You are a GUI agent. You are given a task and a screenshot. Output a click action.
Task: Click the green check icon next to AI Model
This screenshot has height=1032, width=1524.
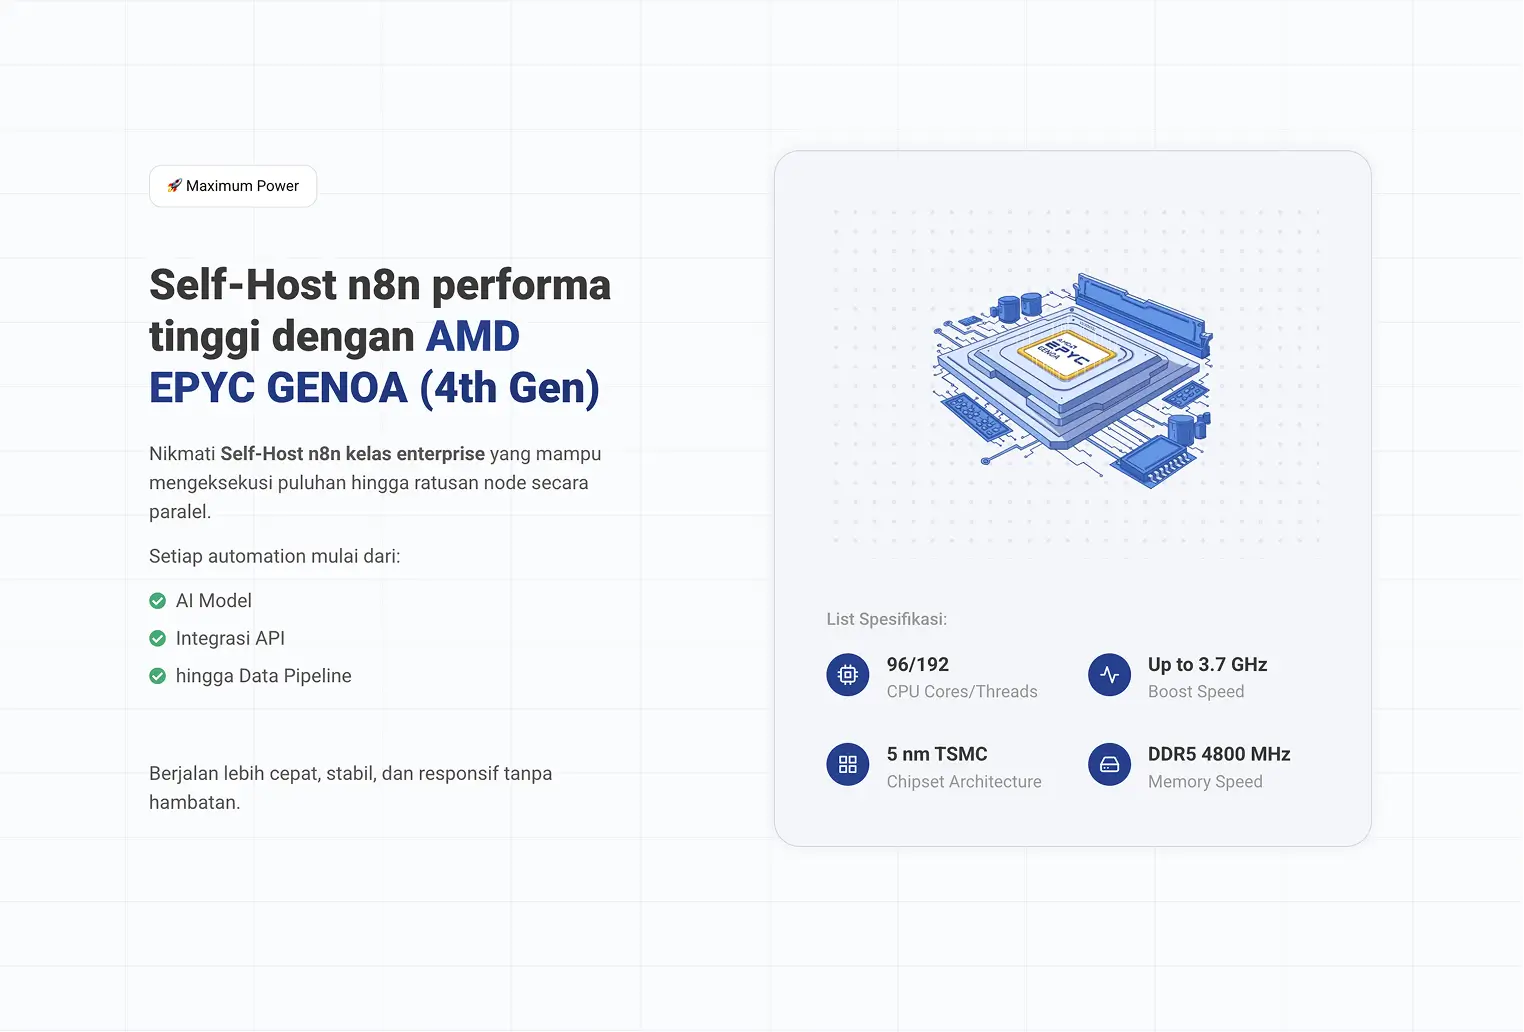(x=157, y=601)
